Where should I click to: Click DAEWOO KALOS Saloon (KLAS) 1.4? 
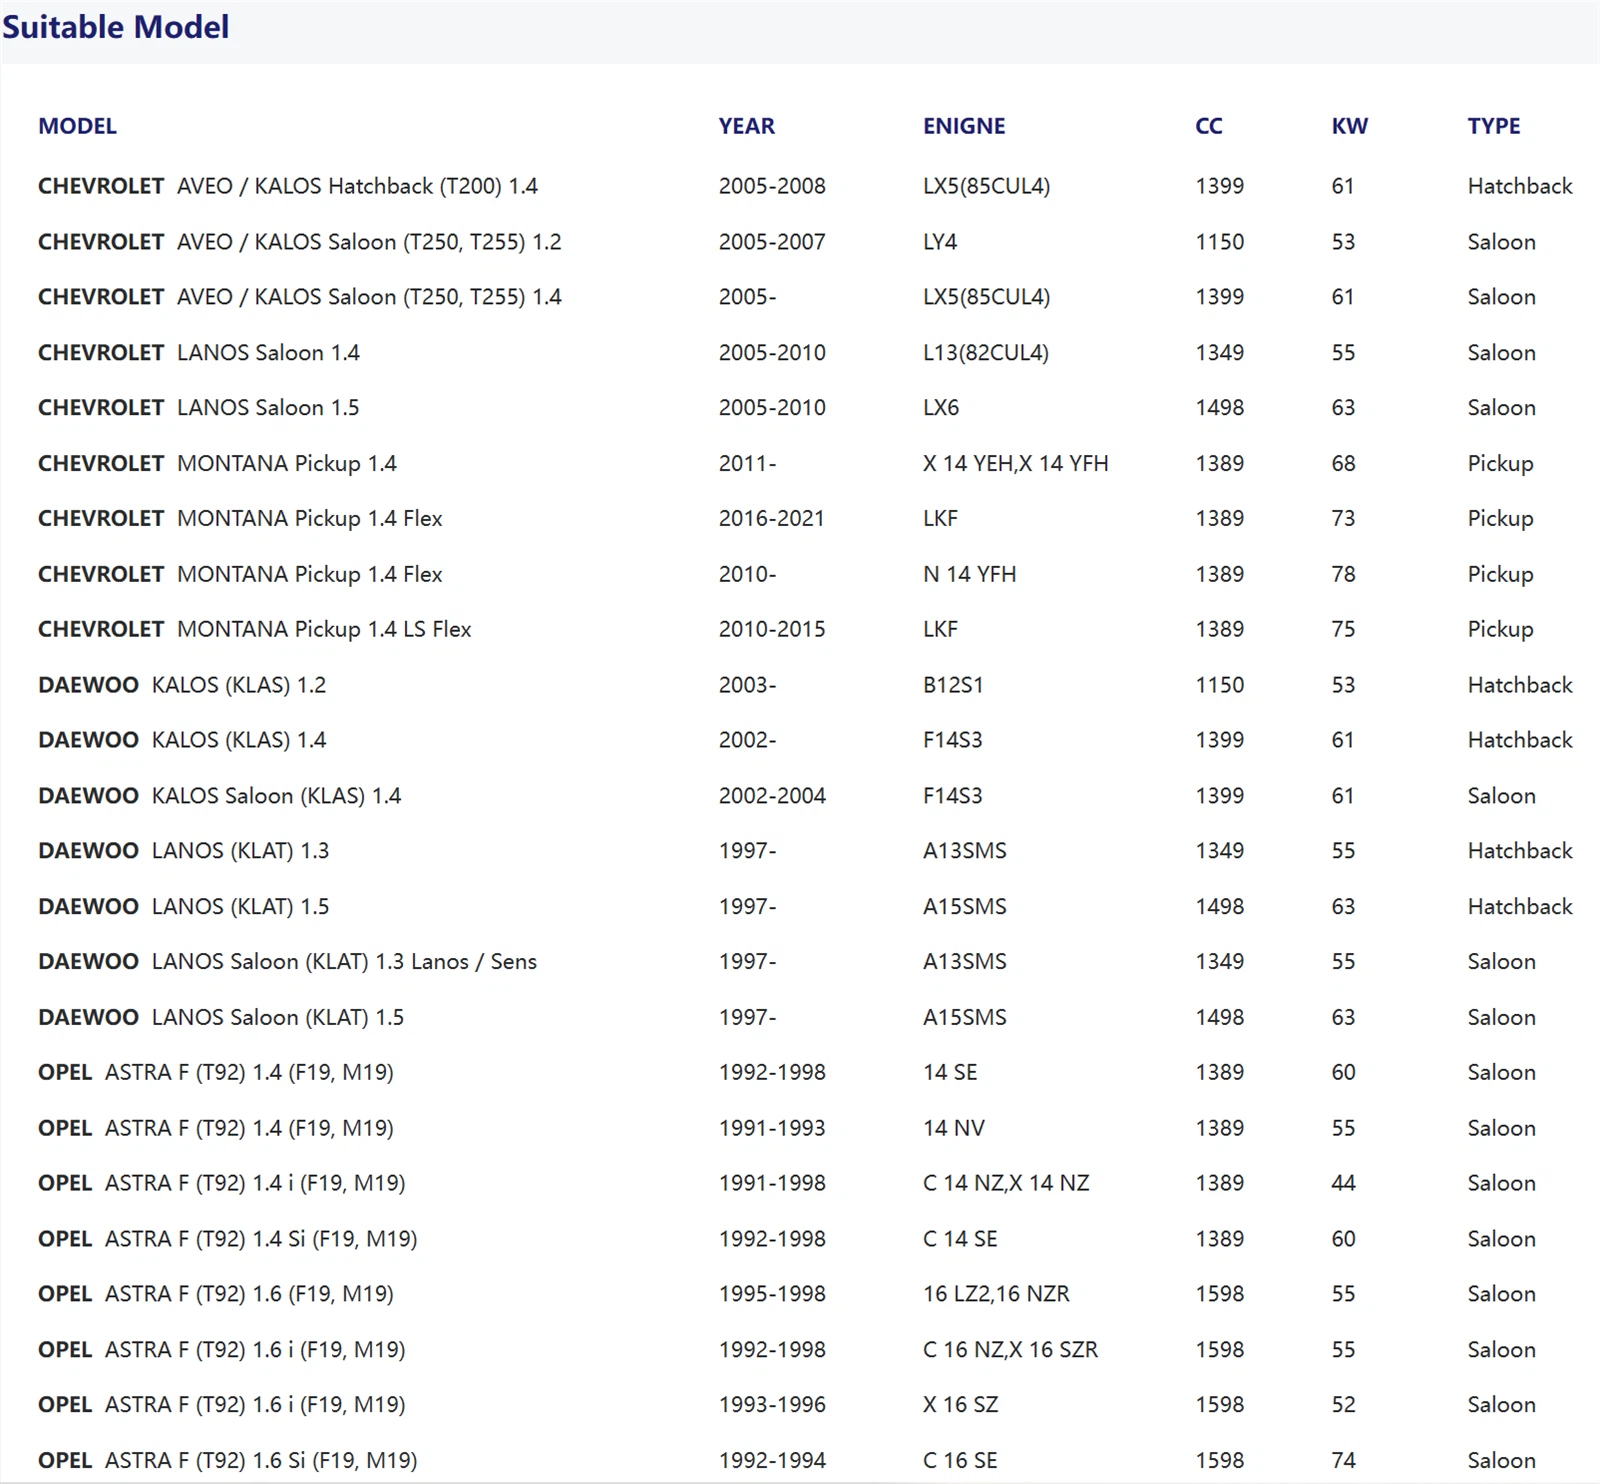pos(219,796)
